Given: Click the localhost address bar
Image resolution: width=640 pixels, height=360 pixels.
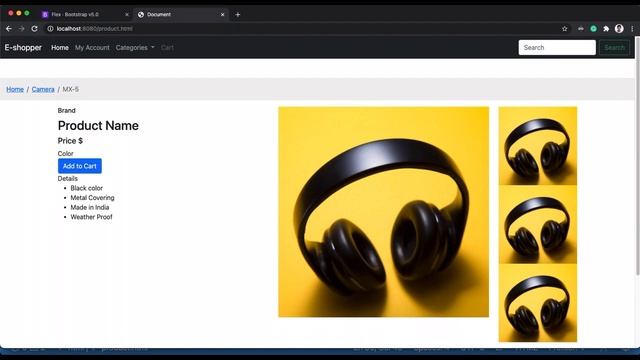Looking at the screenshot, I should tap(302, 29).
